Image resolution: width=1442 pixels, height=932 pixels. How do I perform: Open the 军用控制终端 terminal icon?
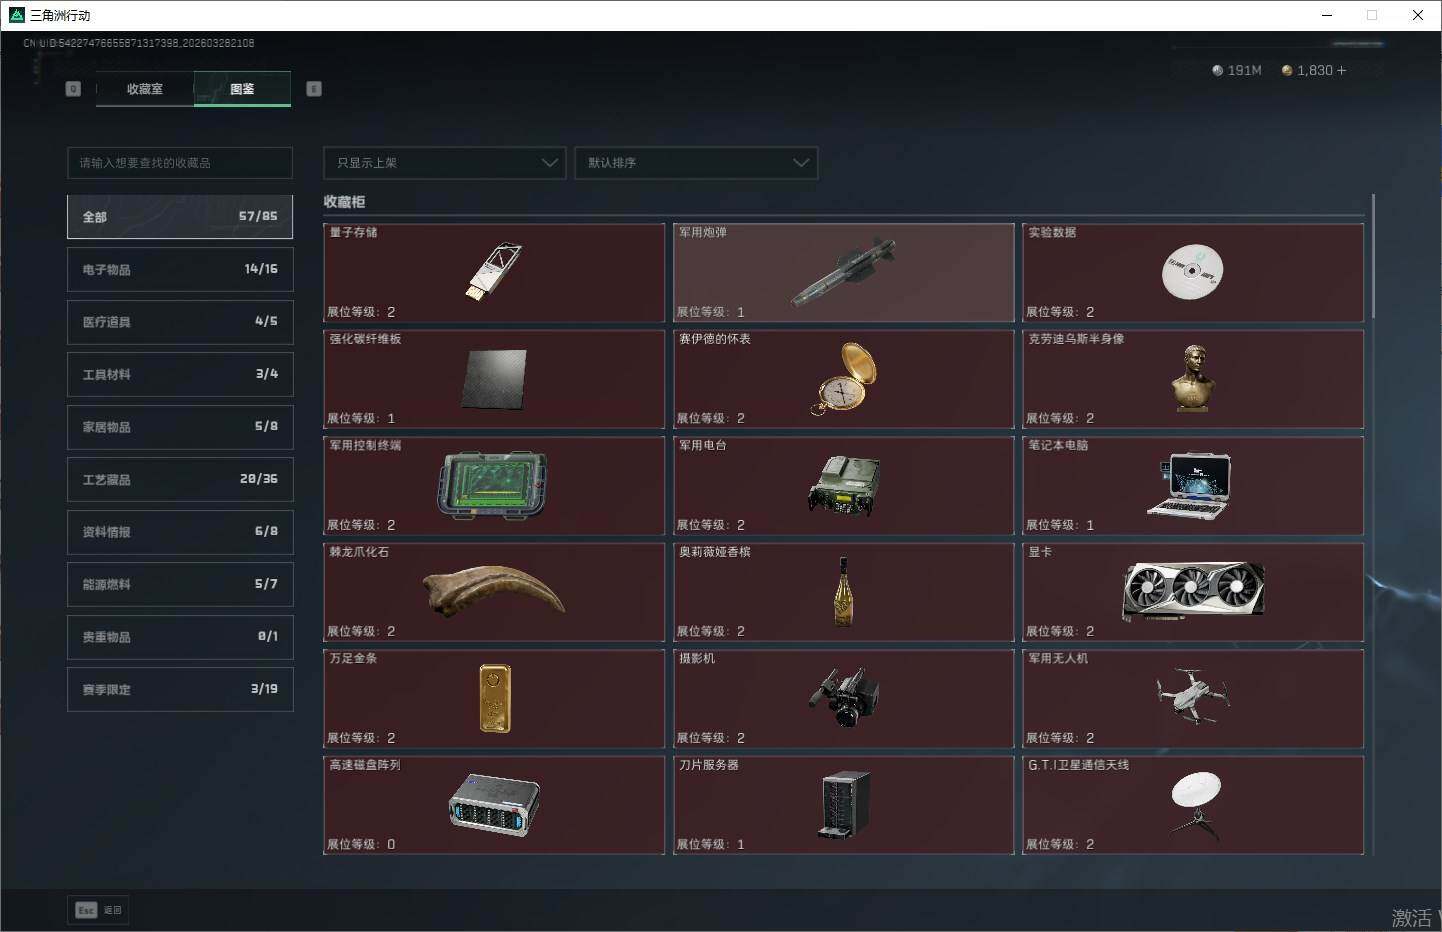click(x=493, y=485)
